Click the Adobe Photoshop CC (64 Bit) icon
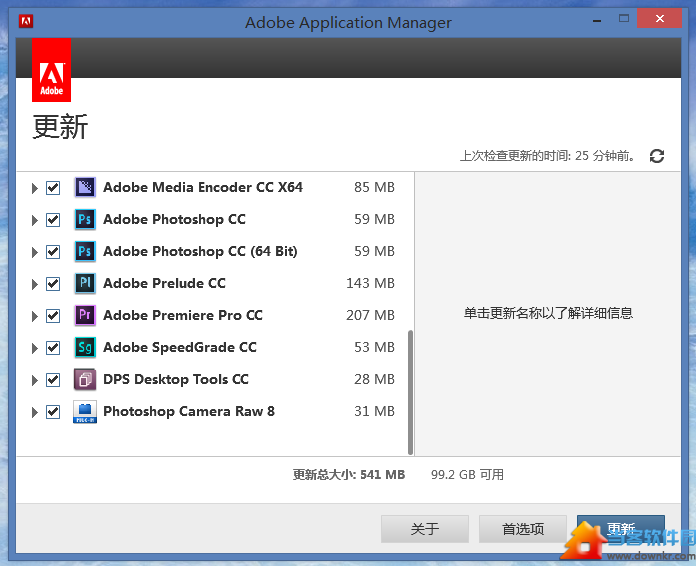The height and width of the screenshot is (566, 696). [85, 251]
